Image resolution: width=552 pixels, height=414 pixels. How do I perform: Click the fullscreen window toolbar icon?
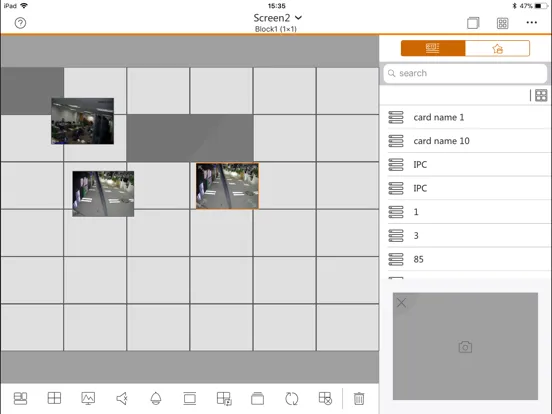(x=189, y=399)
